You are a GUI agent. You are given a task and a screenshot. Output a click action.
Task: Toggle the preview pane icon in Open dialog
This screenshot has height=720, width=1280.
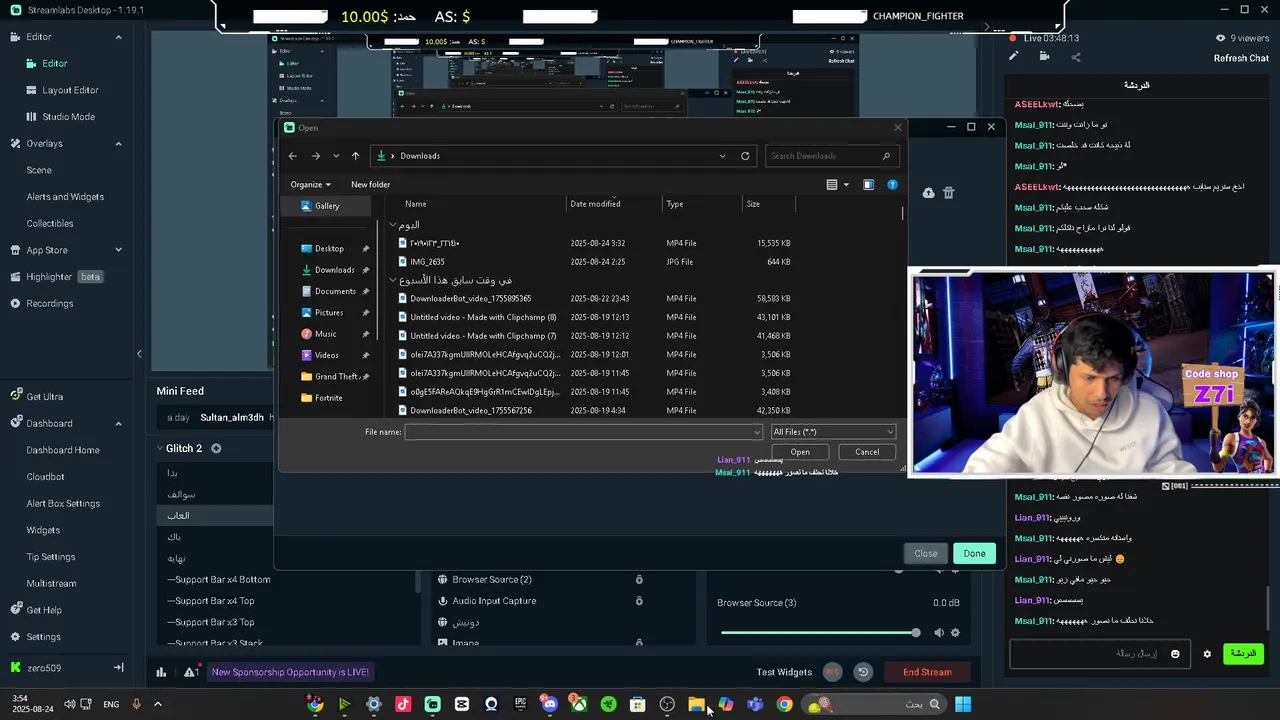(x=868, y=185)
